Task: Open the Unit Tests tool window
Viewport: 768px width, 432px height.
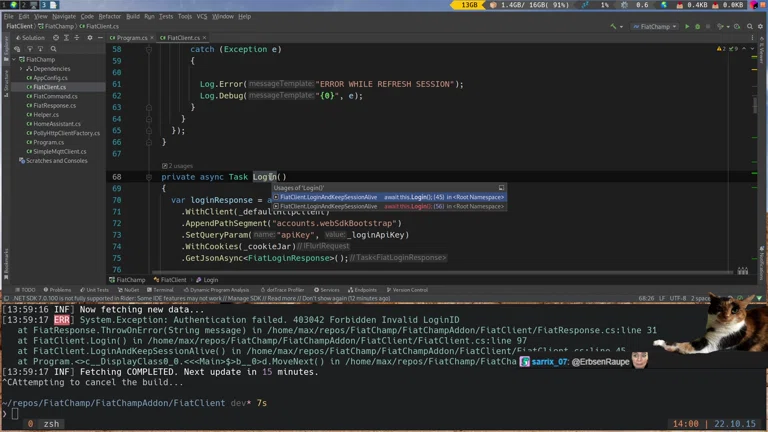Action: pyautogui.click(x=97, y=290)
